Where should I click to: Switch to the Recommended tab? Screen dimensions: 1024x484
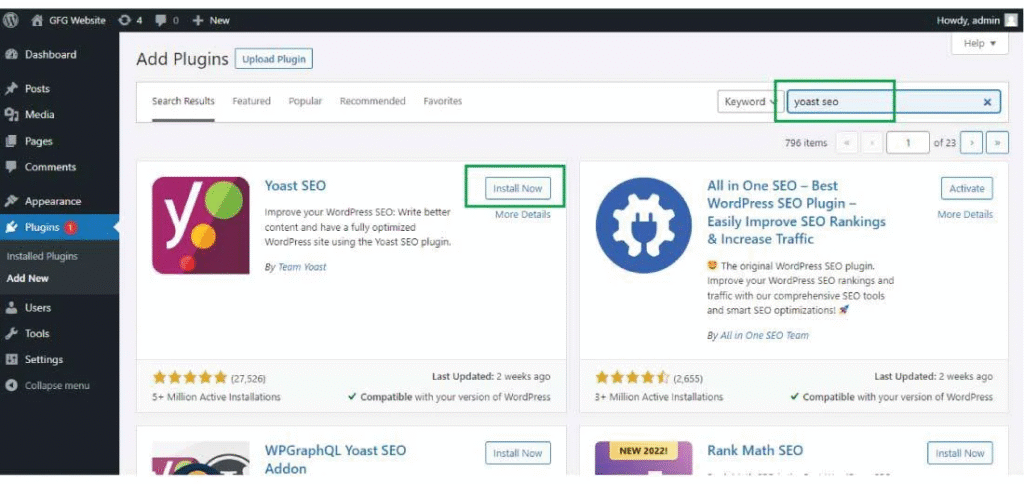pyautogui.click(x=372, y=101)
